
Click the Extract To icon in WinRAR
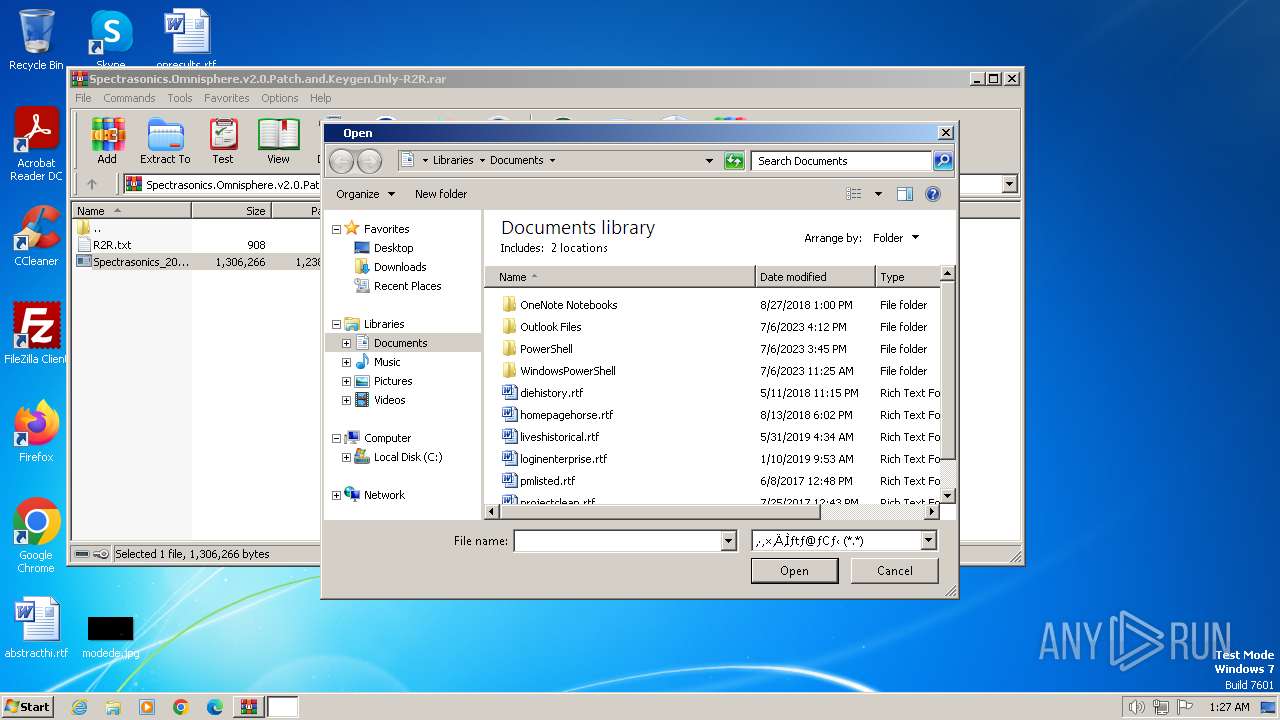pos(165,141)
